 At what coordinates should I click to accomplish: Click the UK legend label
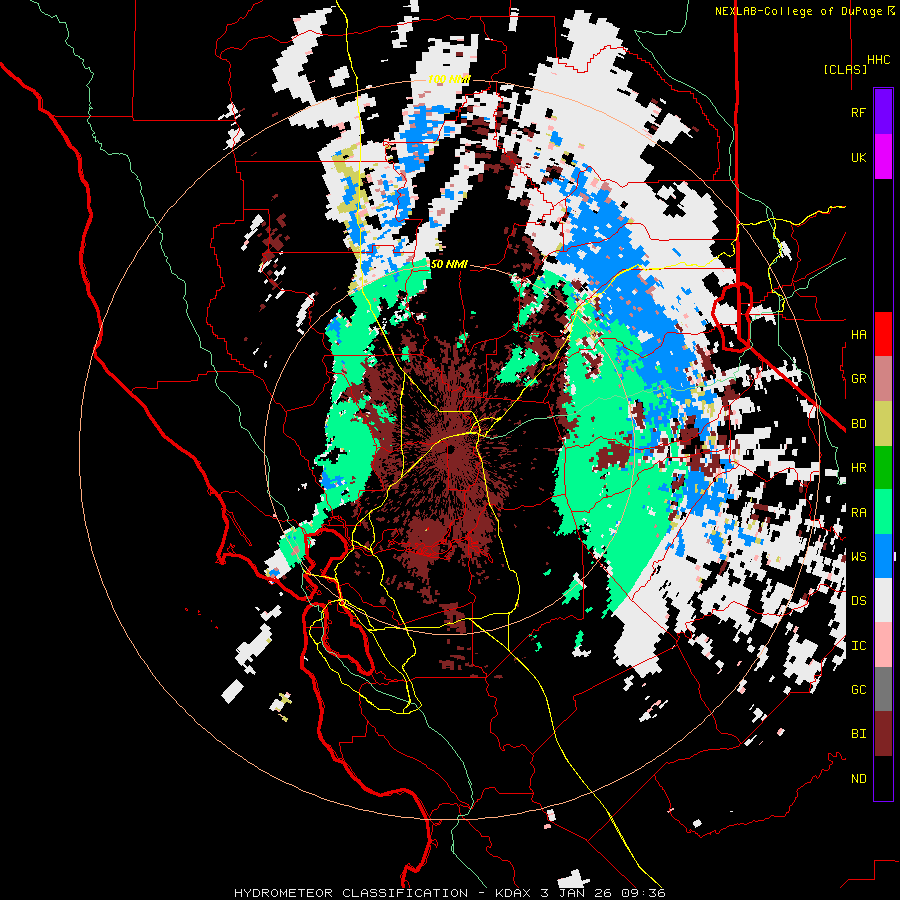click(858, 157)
